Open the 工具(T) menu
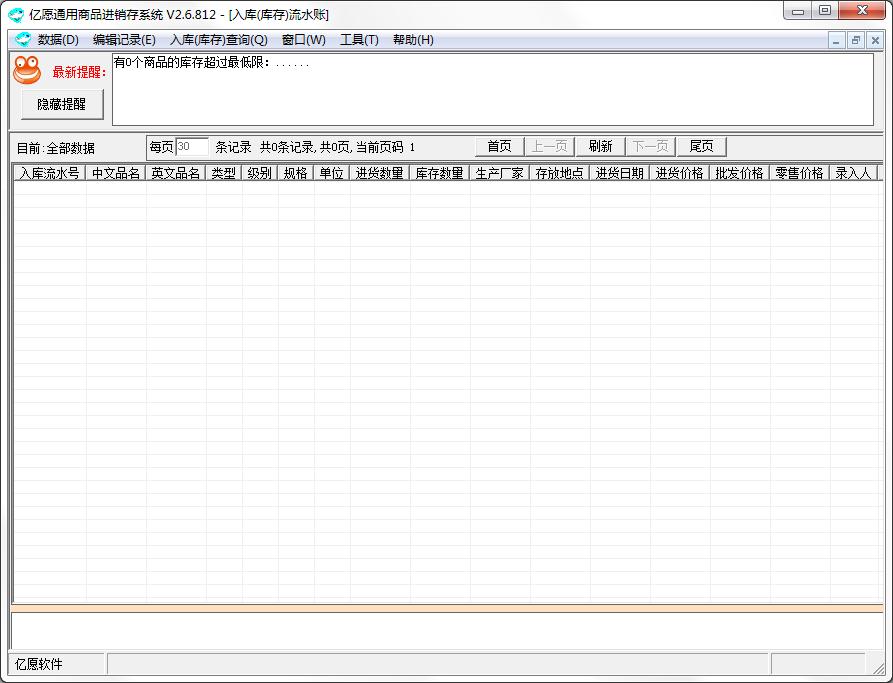The image size is (893, 683). coord(359,40)
